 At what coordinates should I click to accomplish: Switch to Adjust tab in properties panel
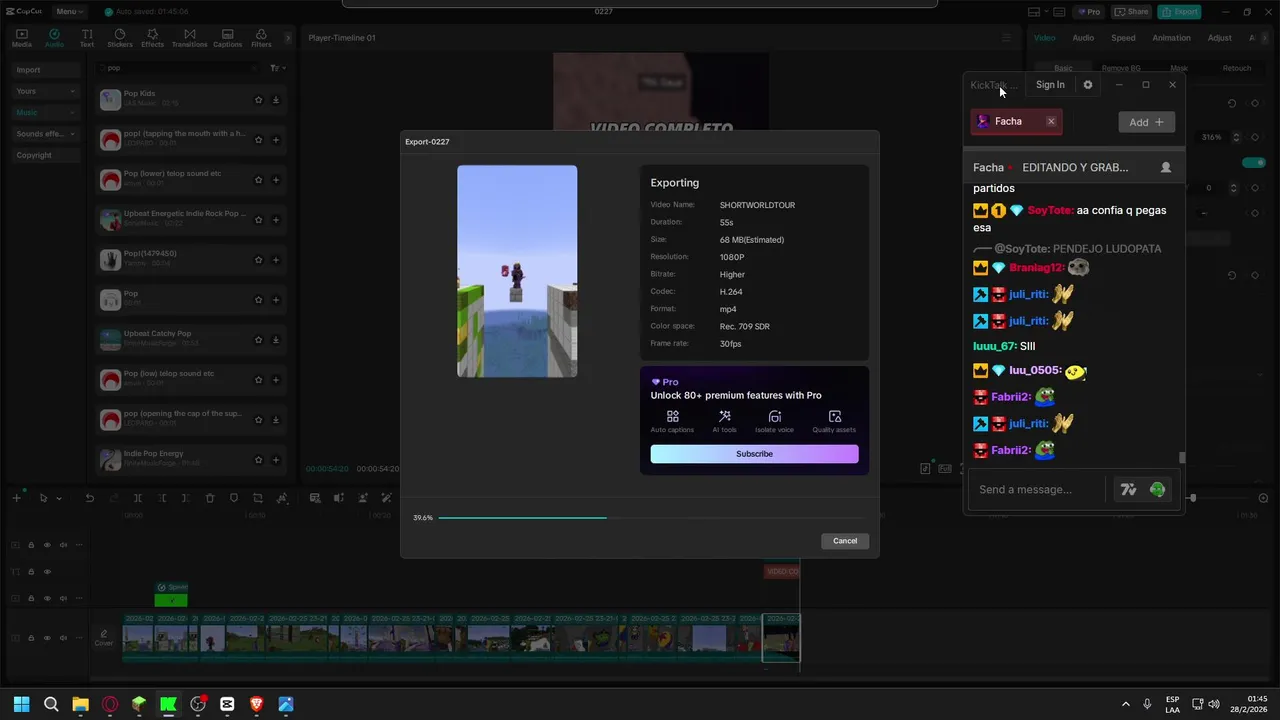click(1219, 38)
